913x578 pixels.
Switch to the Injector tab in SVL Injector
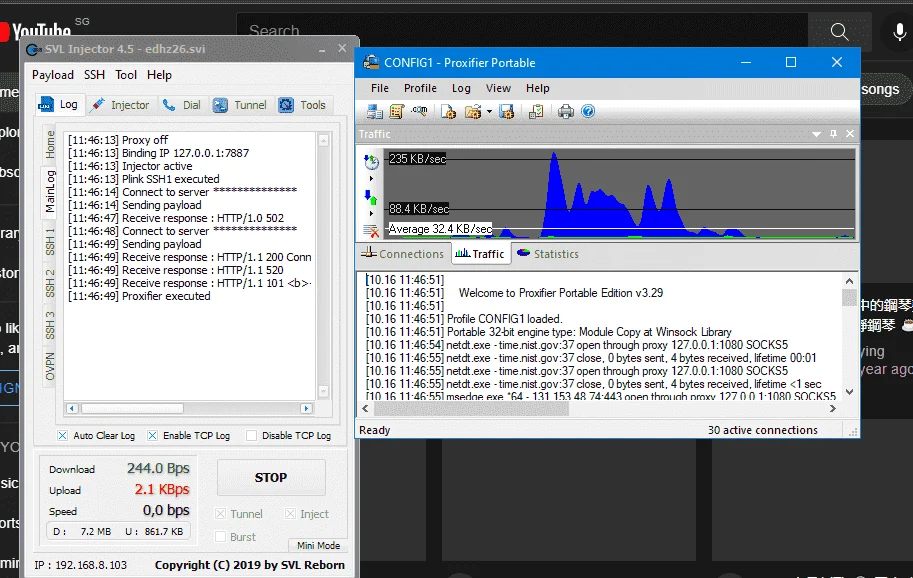pyautogui.click(x=121, y=105)
